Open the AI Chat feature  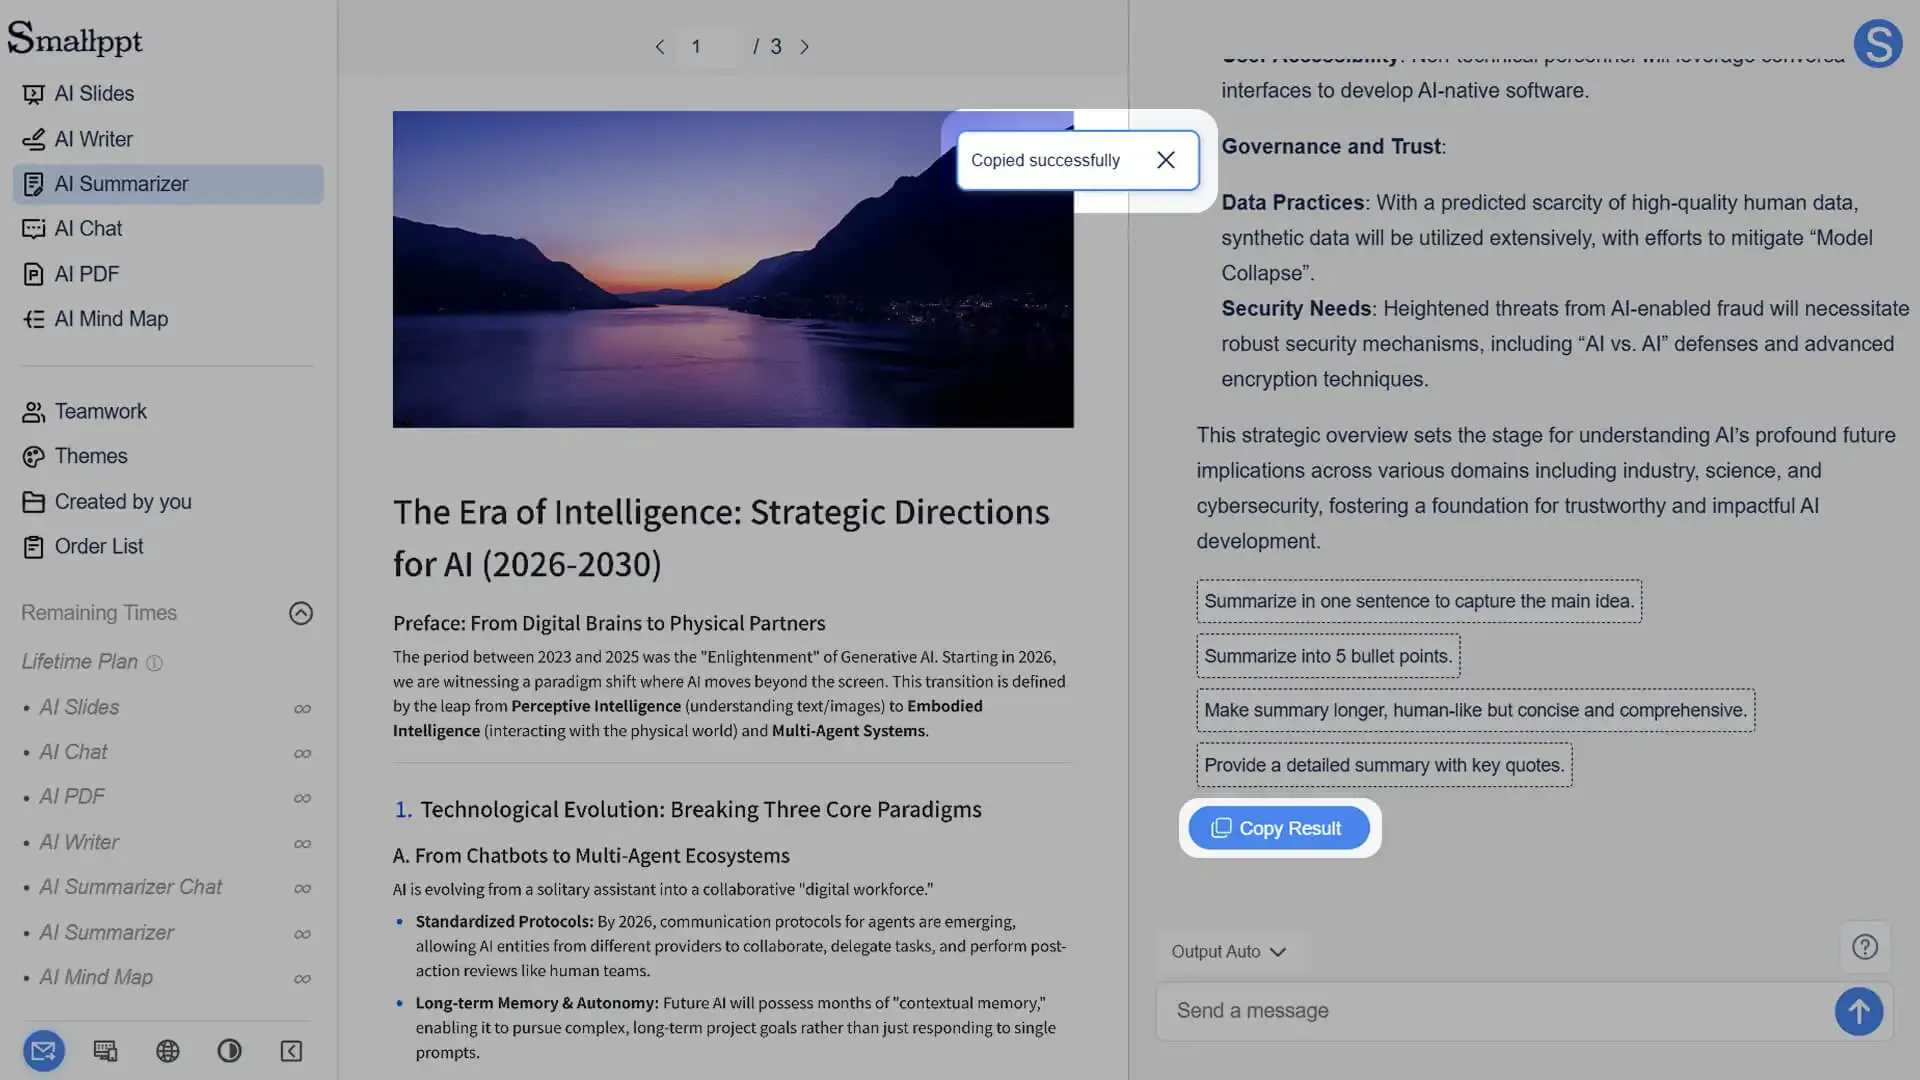coord(88,228)
